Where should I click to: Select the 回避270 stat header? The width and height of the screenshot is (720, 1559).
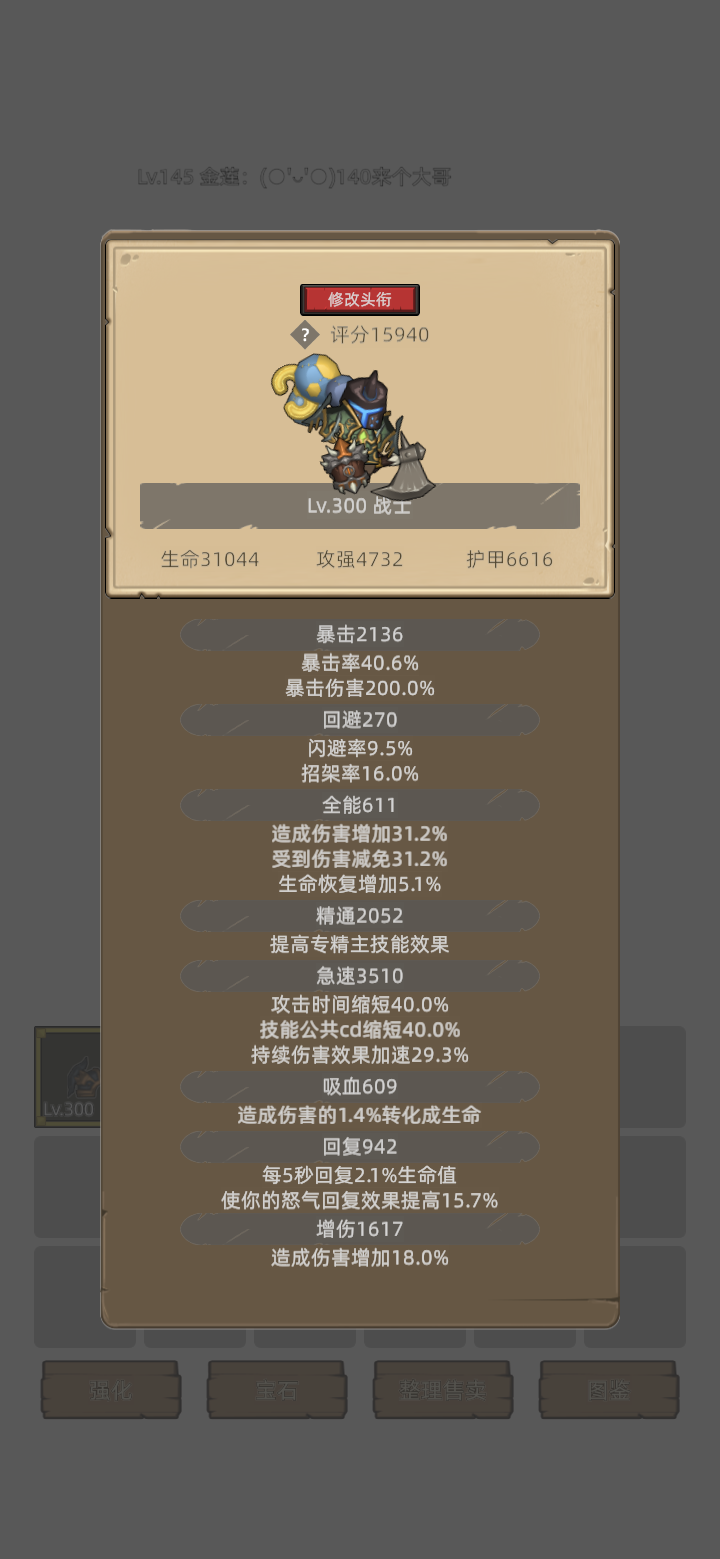click(x=360, y=720)
